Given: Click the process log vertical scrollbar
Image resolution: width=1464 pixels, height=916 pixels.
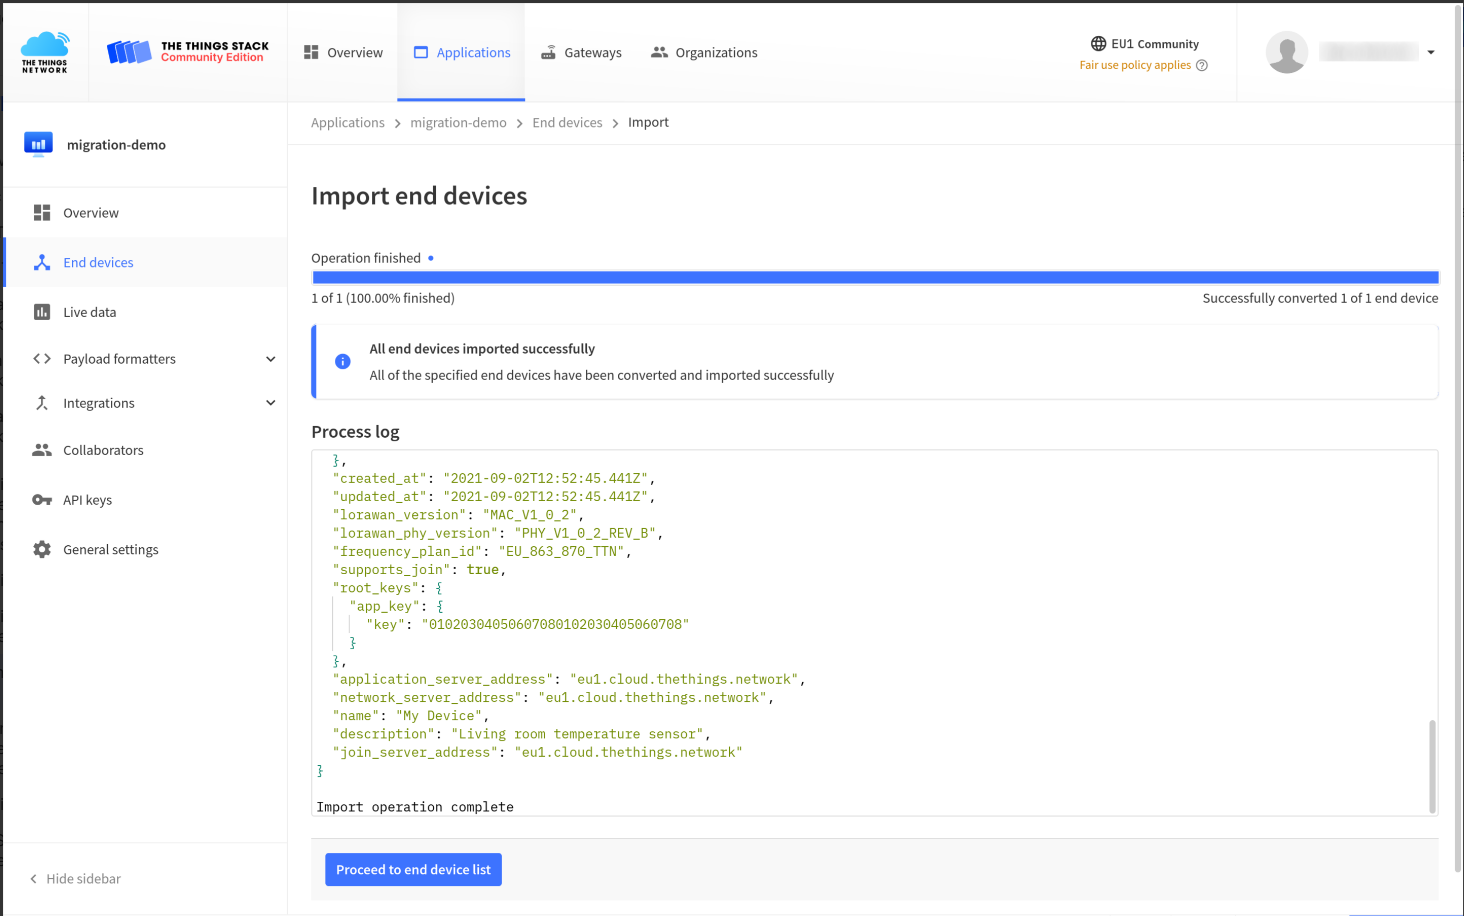Looking at the screenshot, I should [1432, 766].
